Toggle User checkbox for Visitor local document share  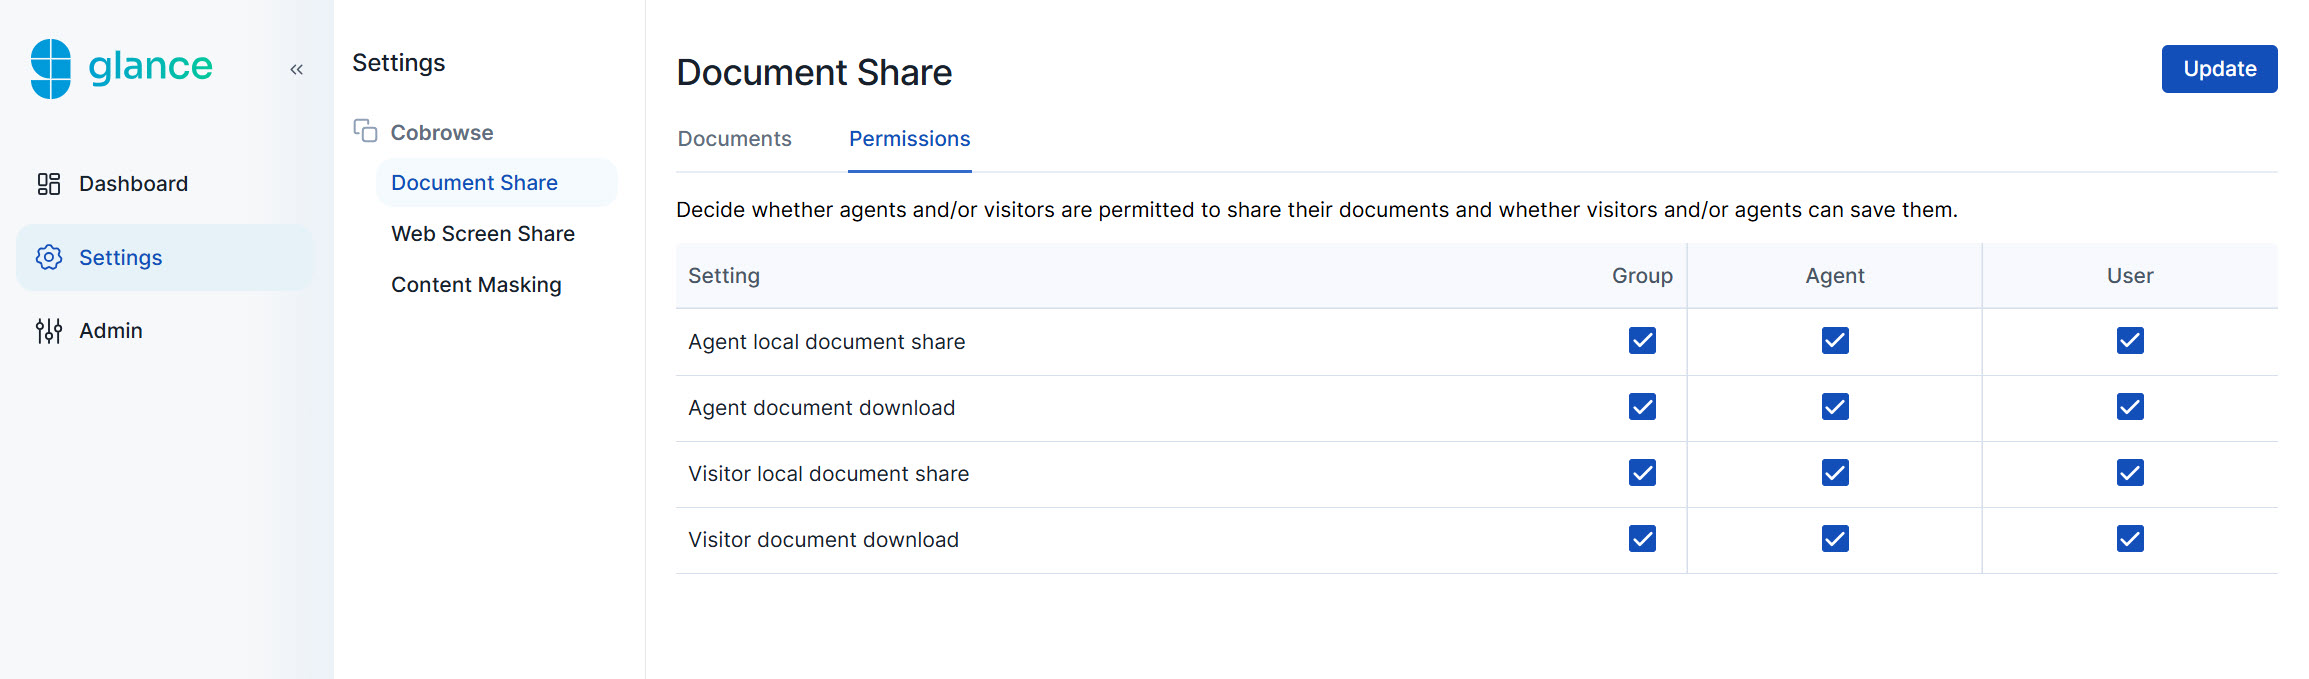point(2129,473)
